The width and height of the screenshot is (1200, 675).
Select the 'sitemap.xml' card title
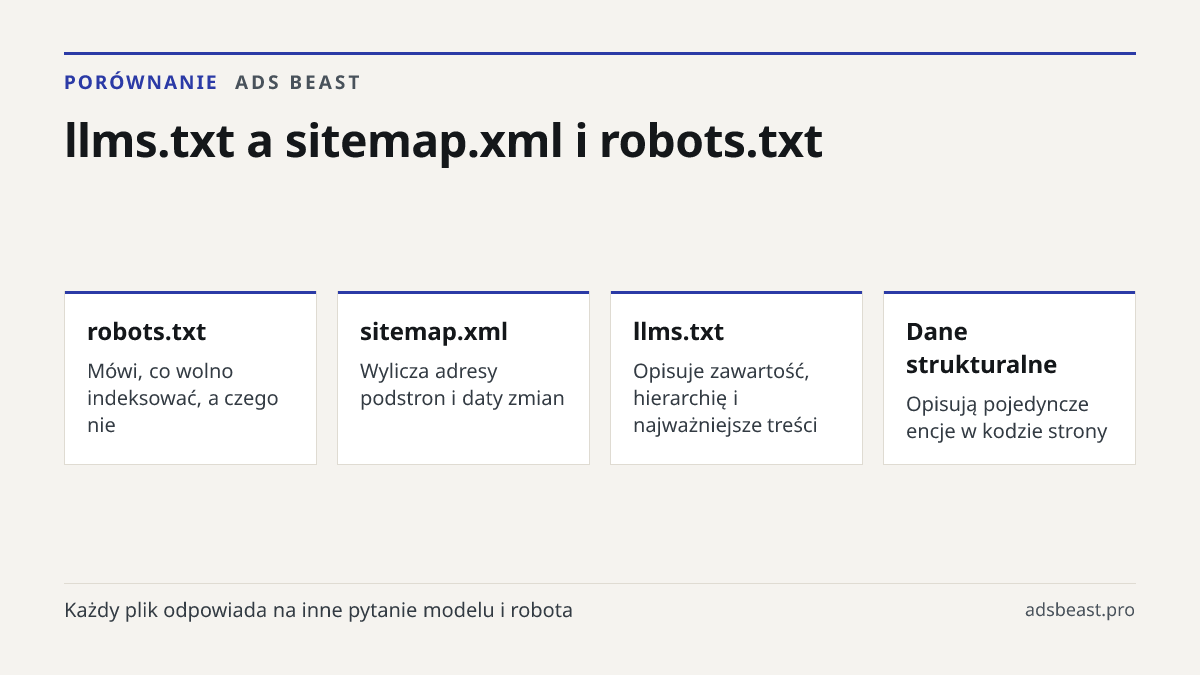(434, 331)
